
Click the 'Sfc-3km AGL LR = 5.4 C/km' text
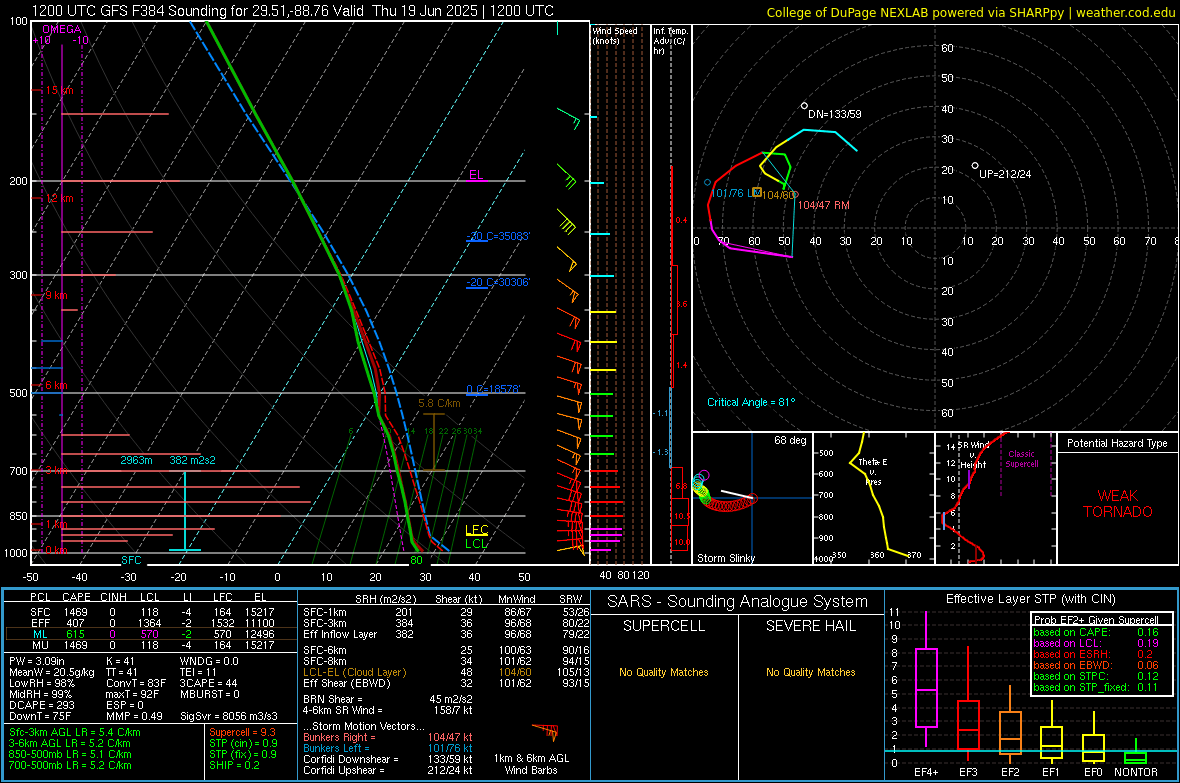(x=75, y=733)
